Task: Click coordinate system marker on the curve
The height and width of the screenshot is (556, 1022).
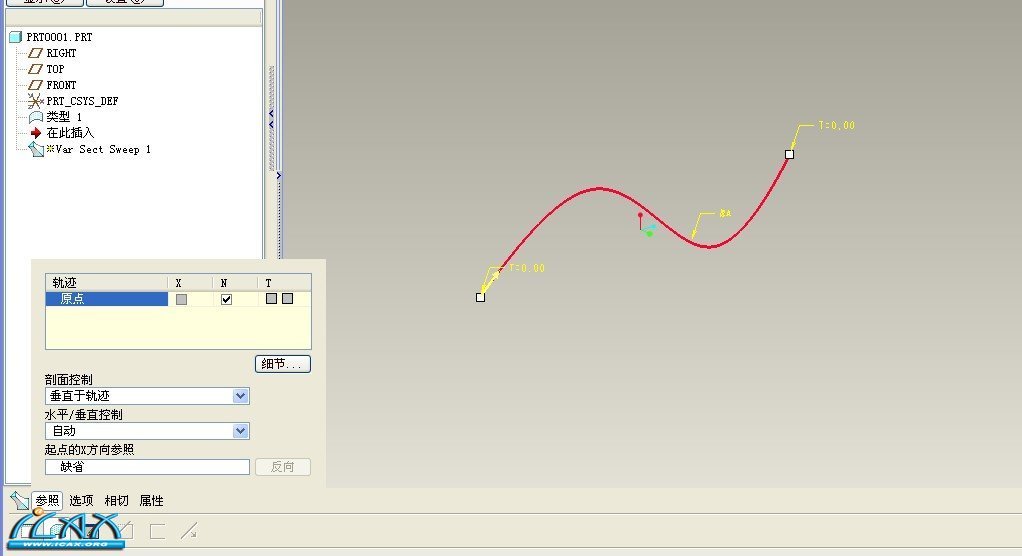Action: (x=646, y=224)
